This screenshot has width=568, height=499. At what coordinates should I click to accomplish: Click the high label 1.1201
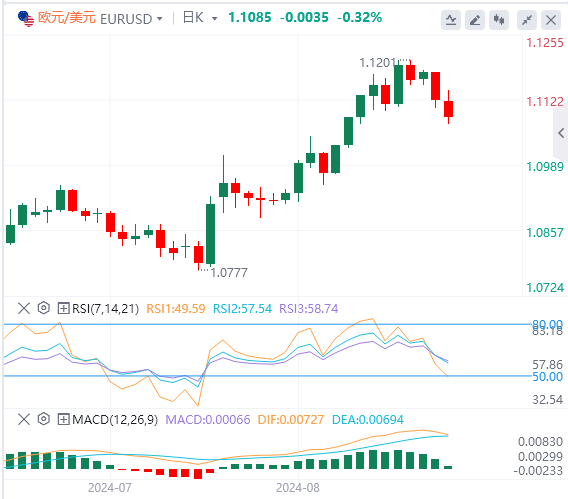[x=378, y=63]
